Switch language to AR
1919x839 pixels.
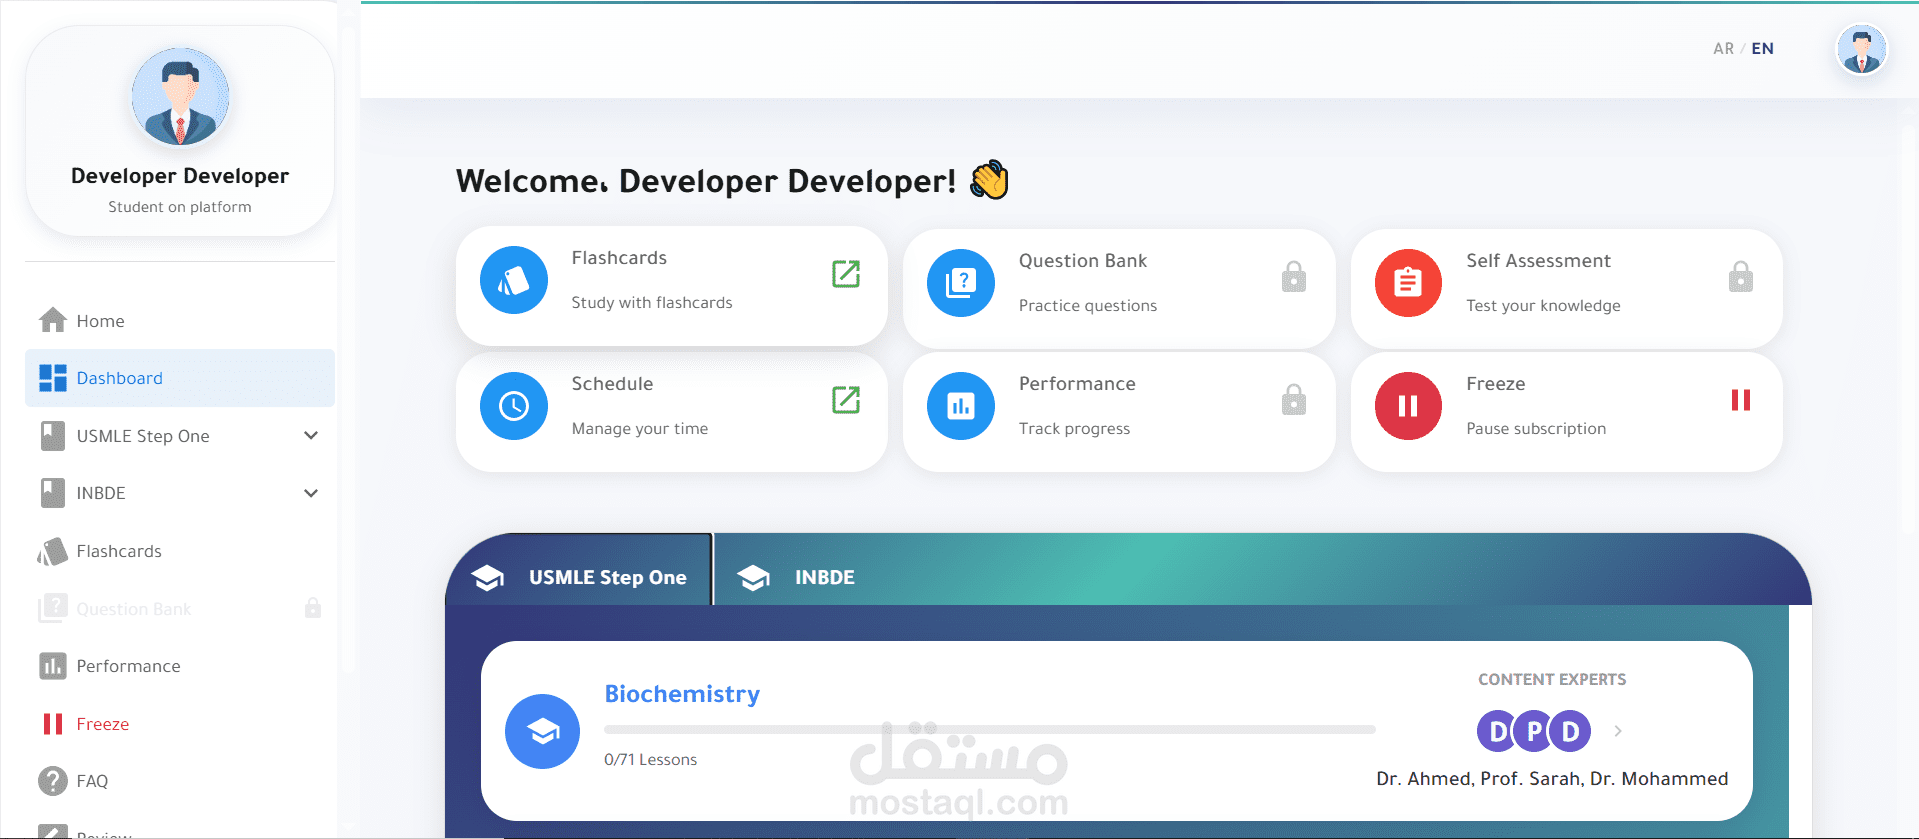coord(1723,48)
